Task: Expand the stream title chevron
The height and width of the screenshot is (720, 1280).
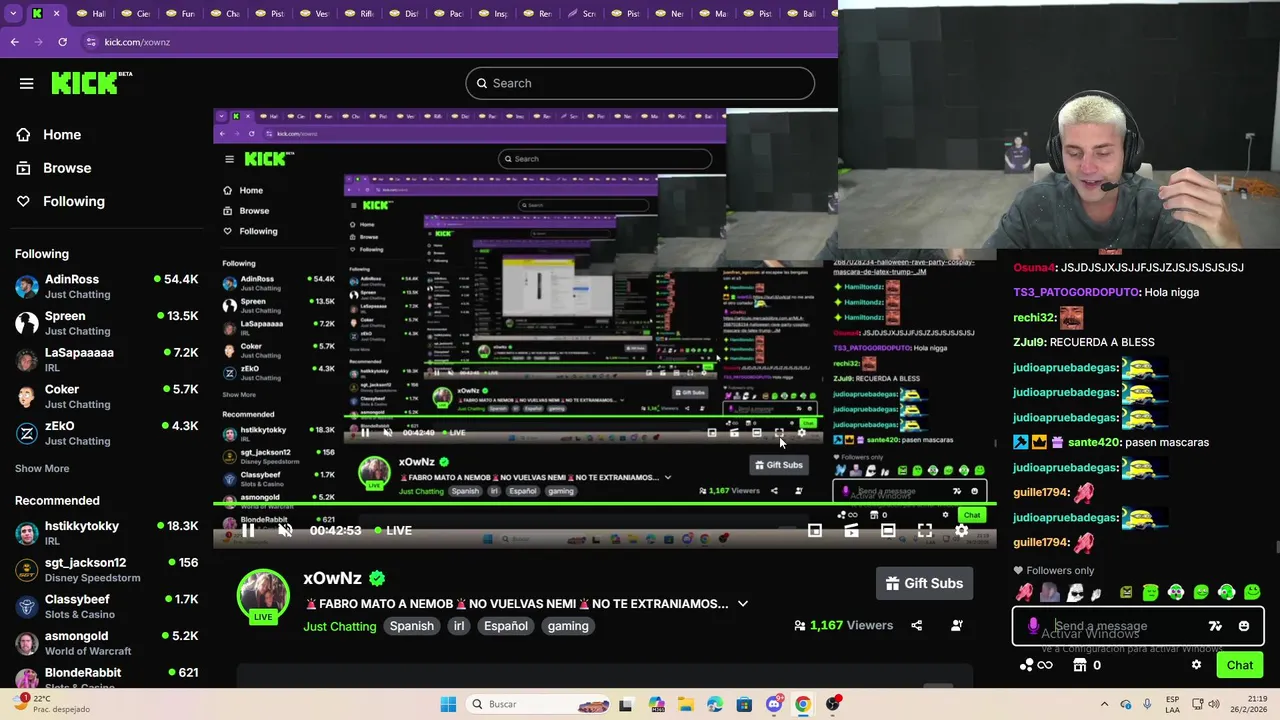Action: [742, 604]
